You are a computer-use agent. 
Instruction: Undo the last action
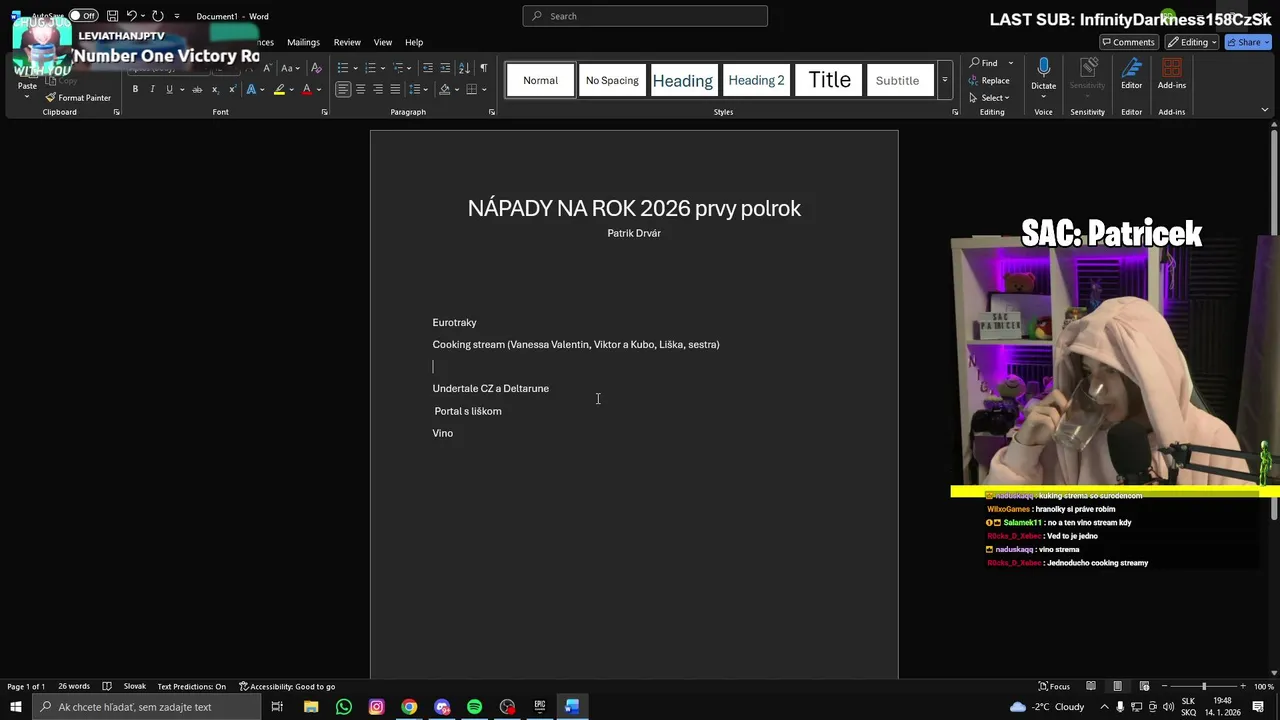click(x=131, y=16)
